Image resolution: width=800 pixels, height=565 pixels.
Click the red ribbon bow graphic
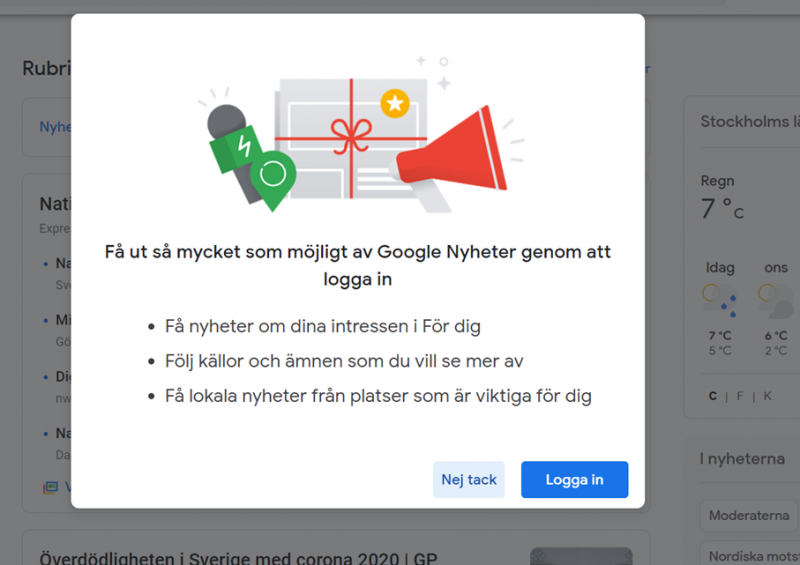point(351,136)
